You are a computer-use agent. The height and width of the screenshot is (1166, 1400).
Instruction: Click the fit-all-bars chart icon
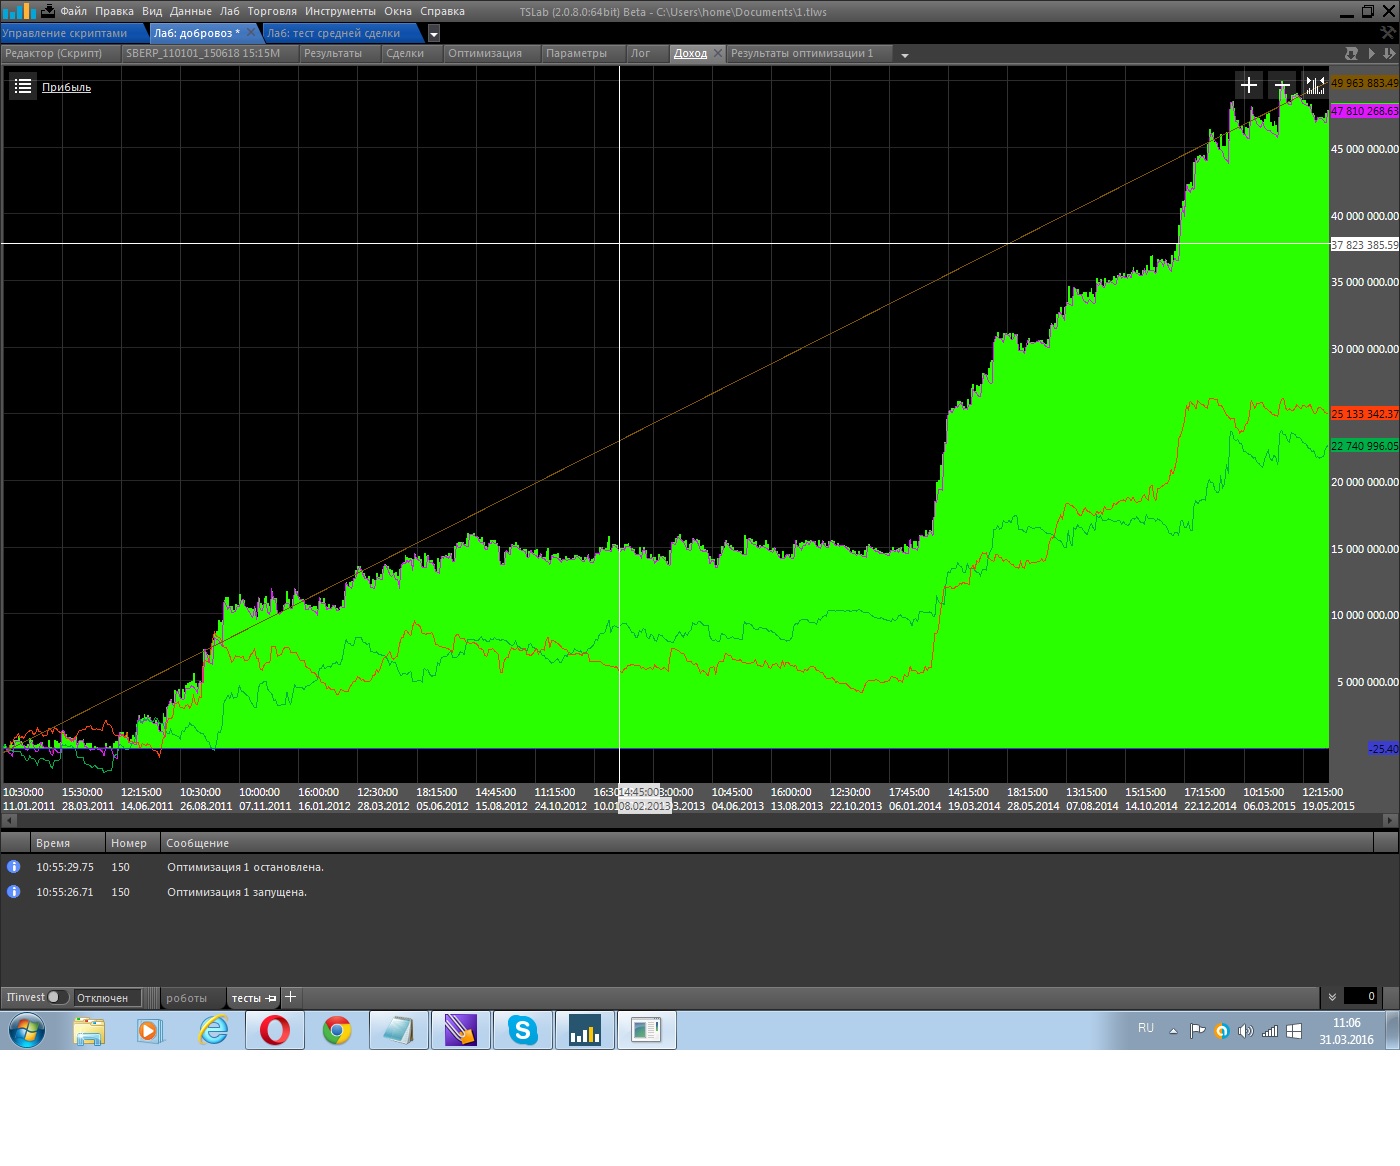click(x=1314, y=86)
